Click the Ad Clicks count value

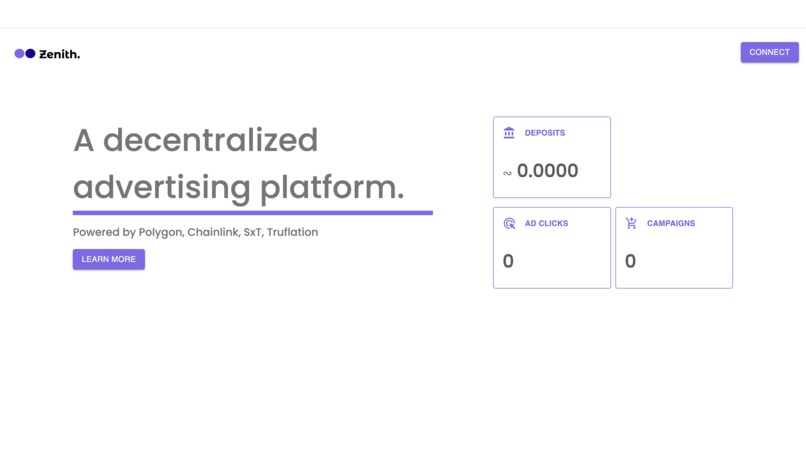click(x=508, y=261)
